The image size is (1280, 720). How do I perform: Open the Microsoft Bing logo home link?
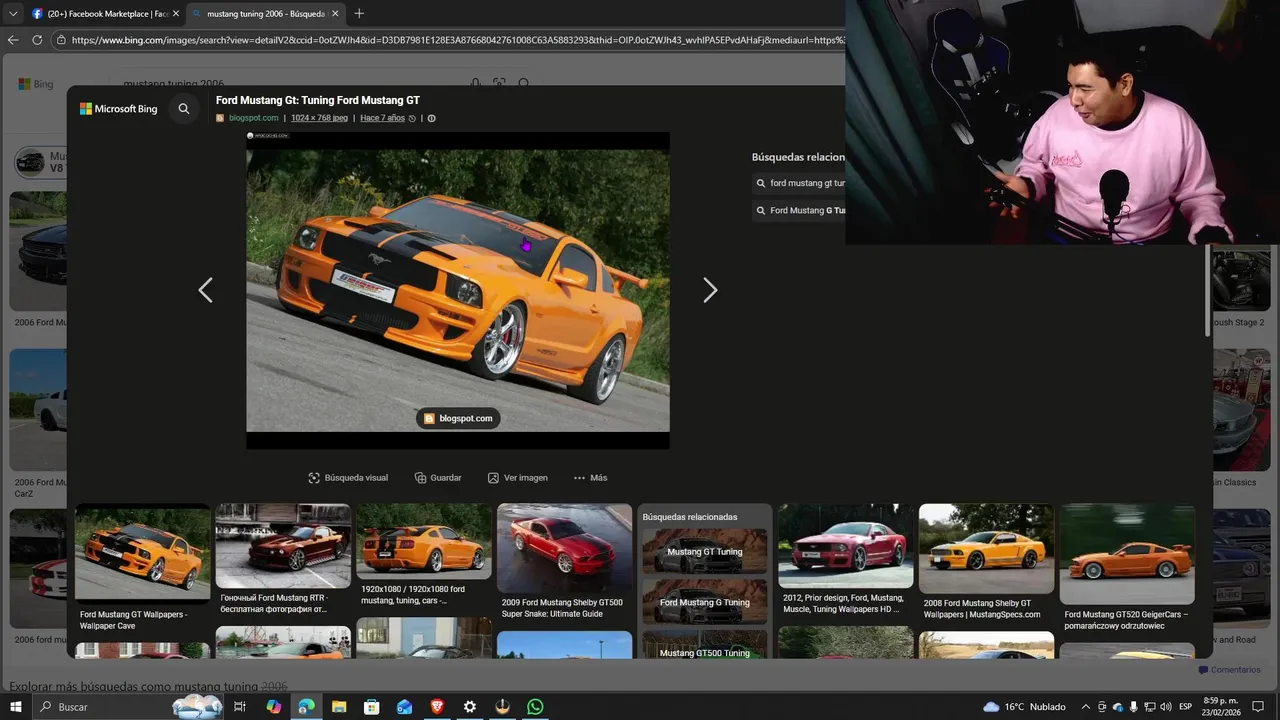(119, 109)
